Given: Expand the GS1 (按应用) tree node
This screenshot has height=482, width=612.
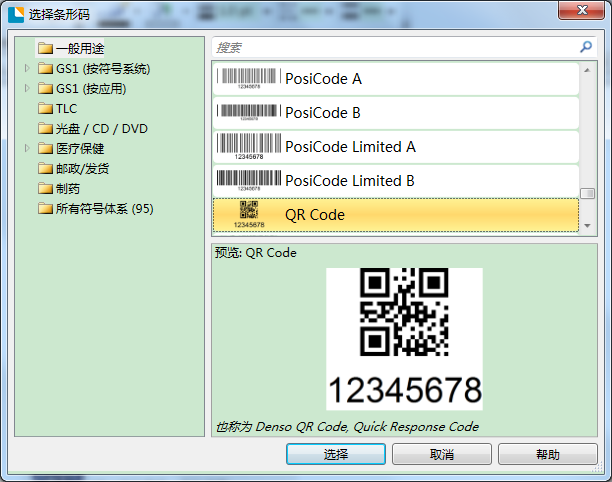Looking at the screenshot, I should (27, 88).
